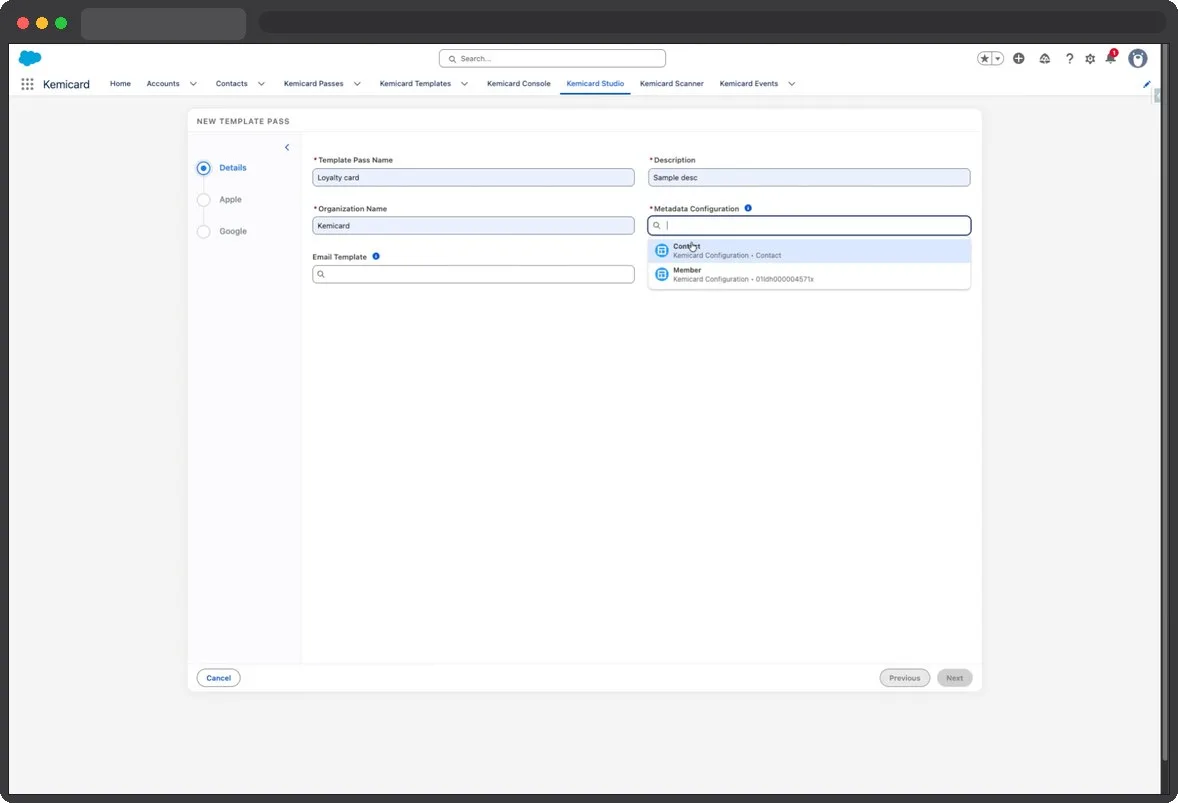
Task: Click the Description field
Action: point(809,177)
